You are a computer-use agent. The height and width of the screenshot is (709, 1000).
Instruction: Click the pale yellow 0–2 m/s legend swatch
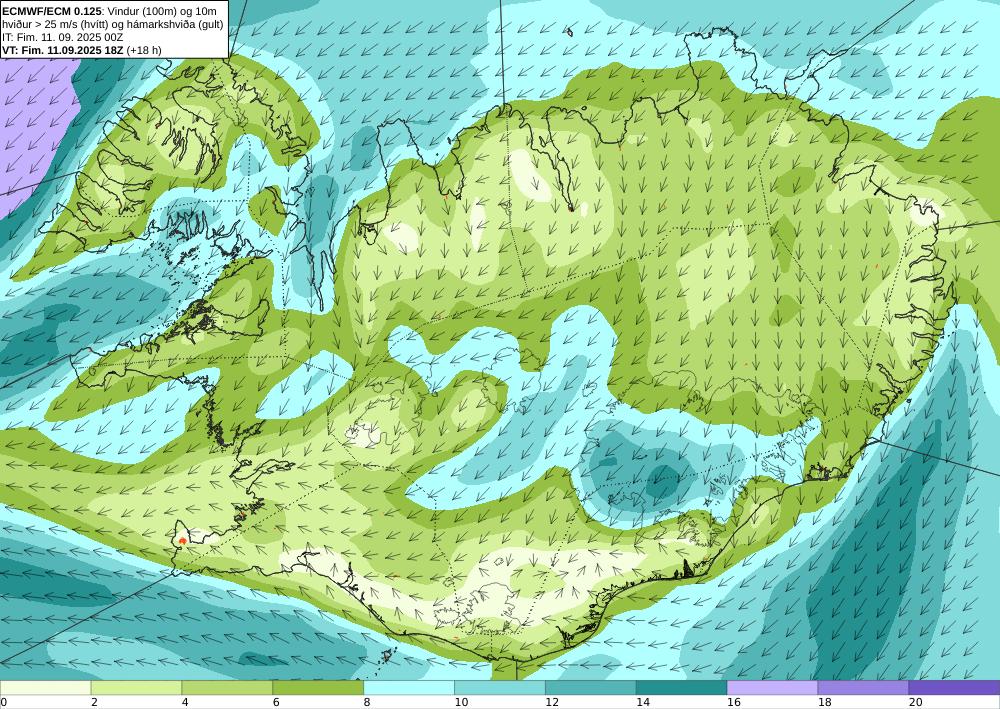pyautogui.click(x=45, y=687)
